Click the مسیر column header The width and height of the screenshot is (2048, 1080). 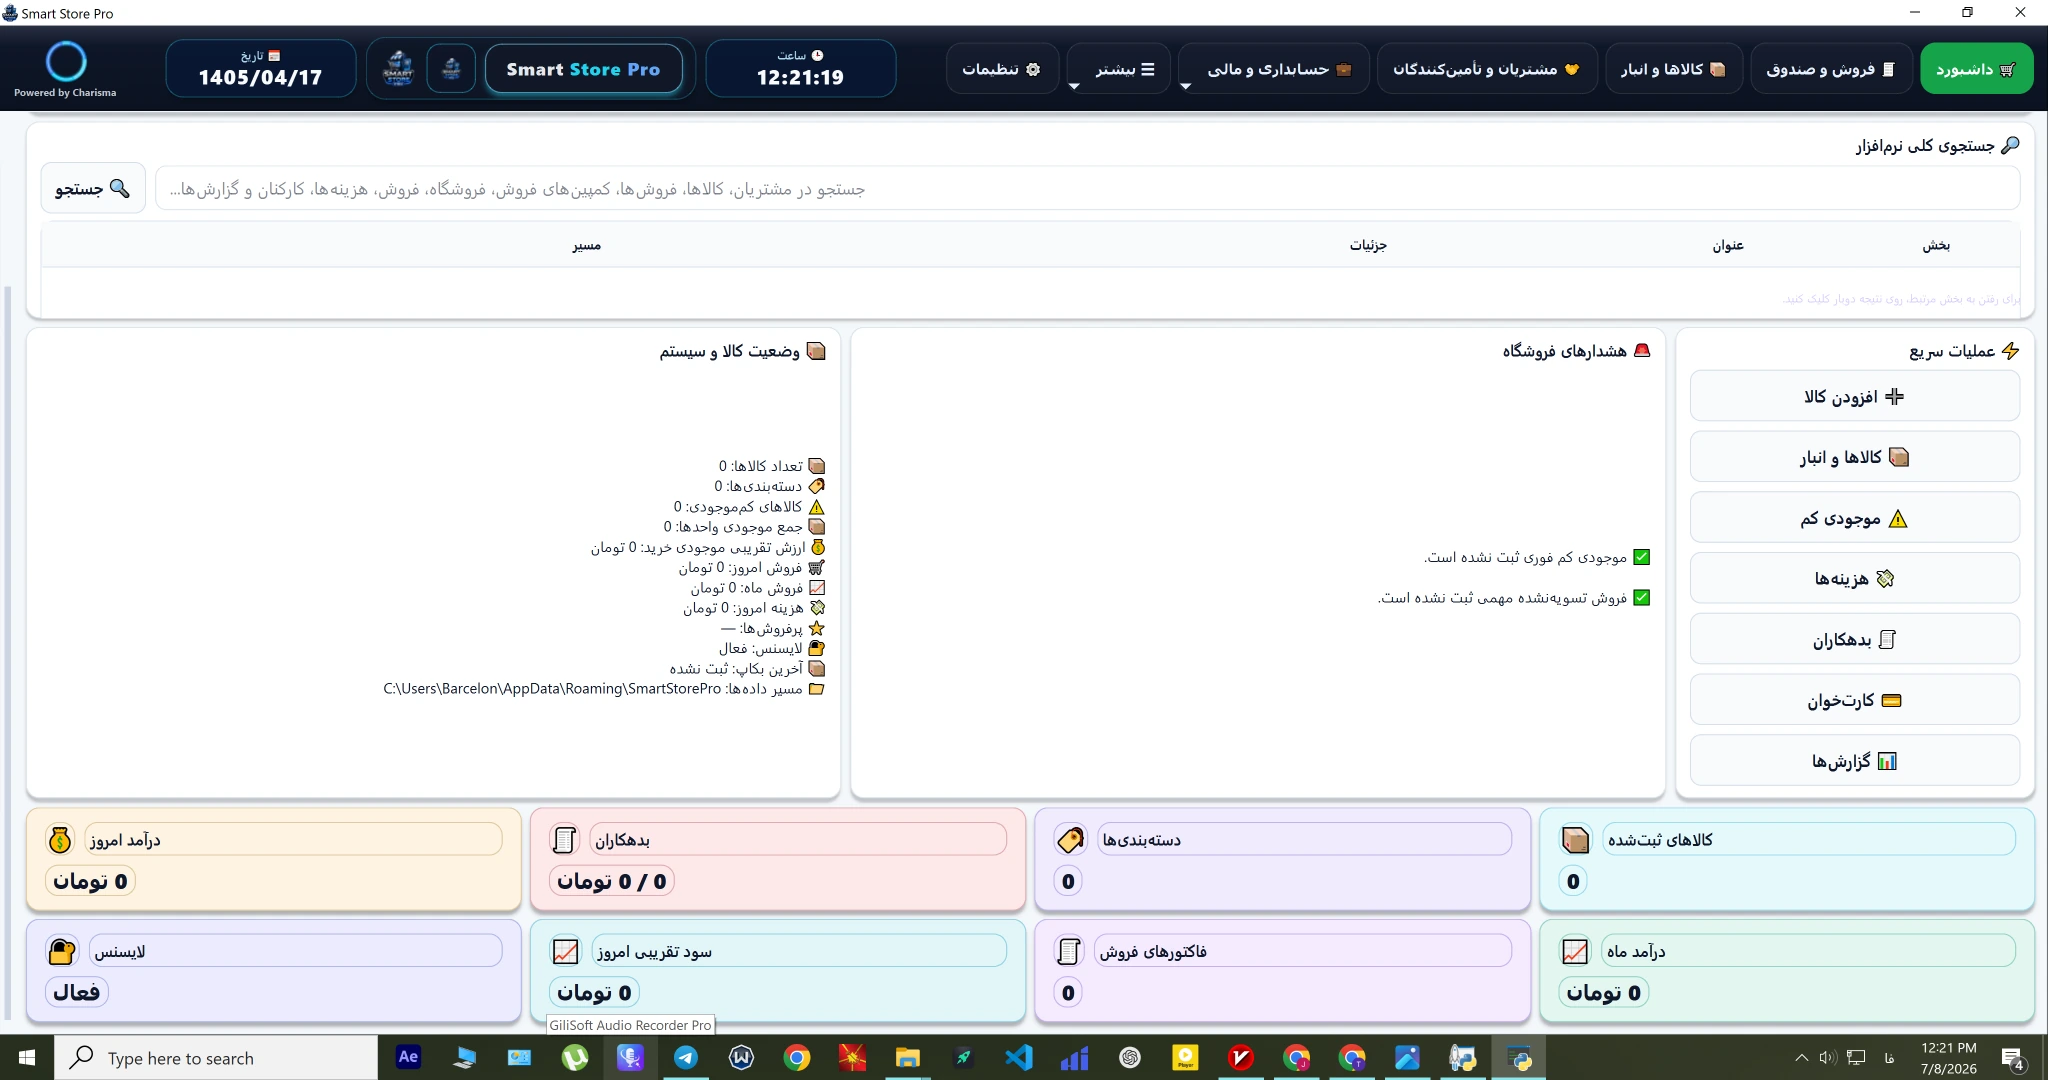pyautogui.click(x=586, y=245)
